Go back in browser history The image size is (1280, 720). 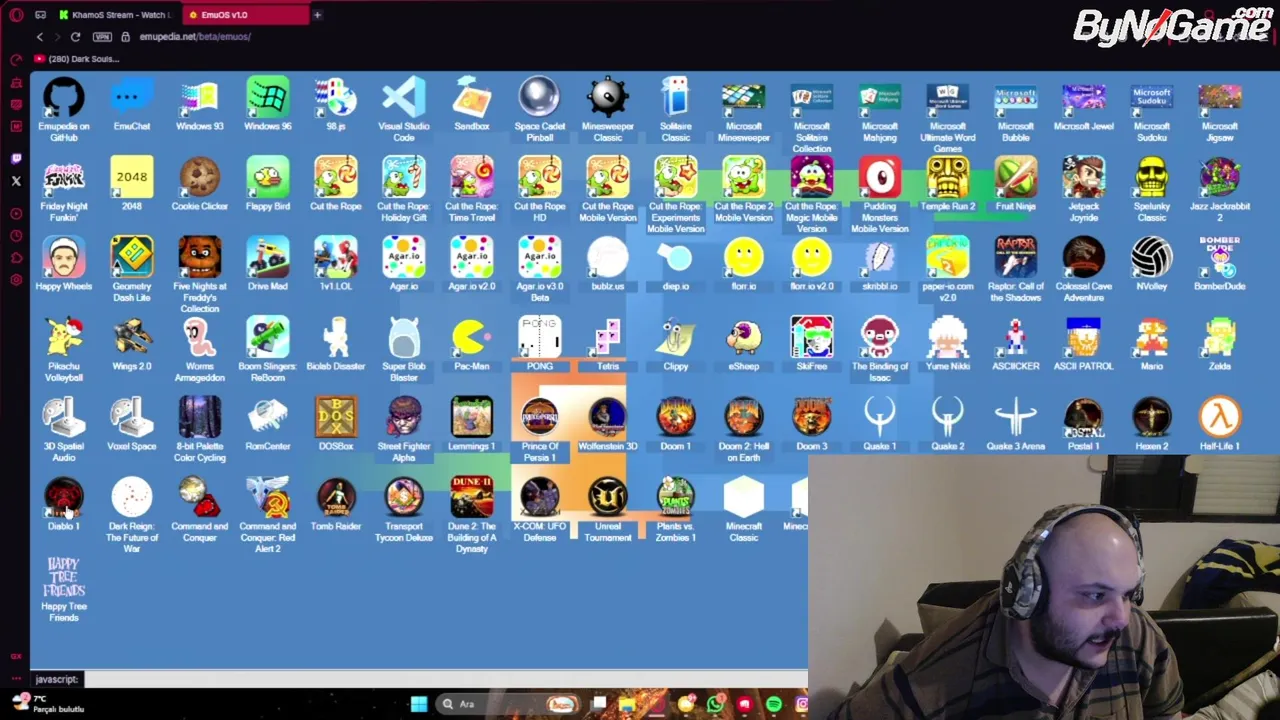point(40,37)
